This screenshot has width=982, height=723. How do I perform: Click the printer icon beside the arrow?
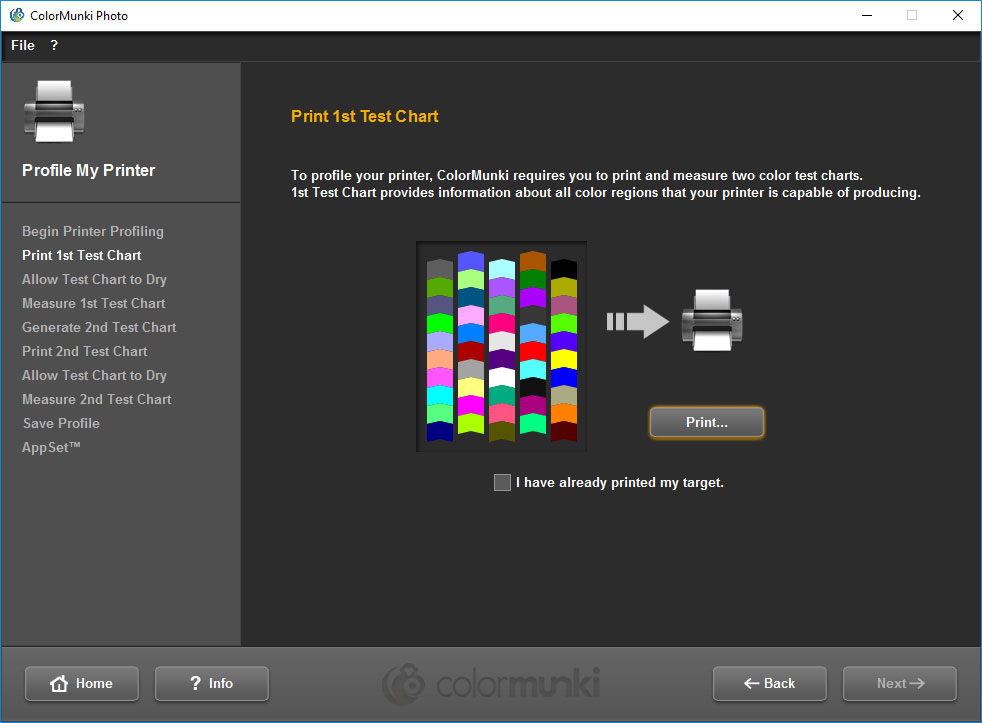pyautogui.click(x=712, y=320)
